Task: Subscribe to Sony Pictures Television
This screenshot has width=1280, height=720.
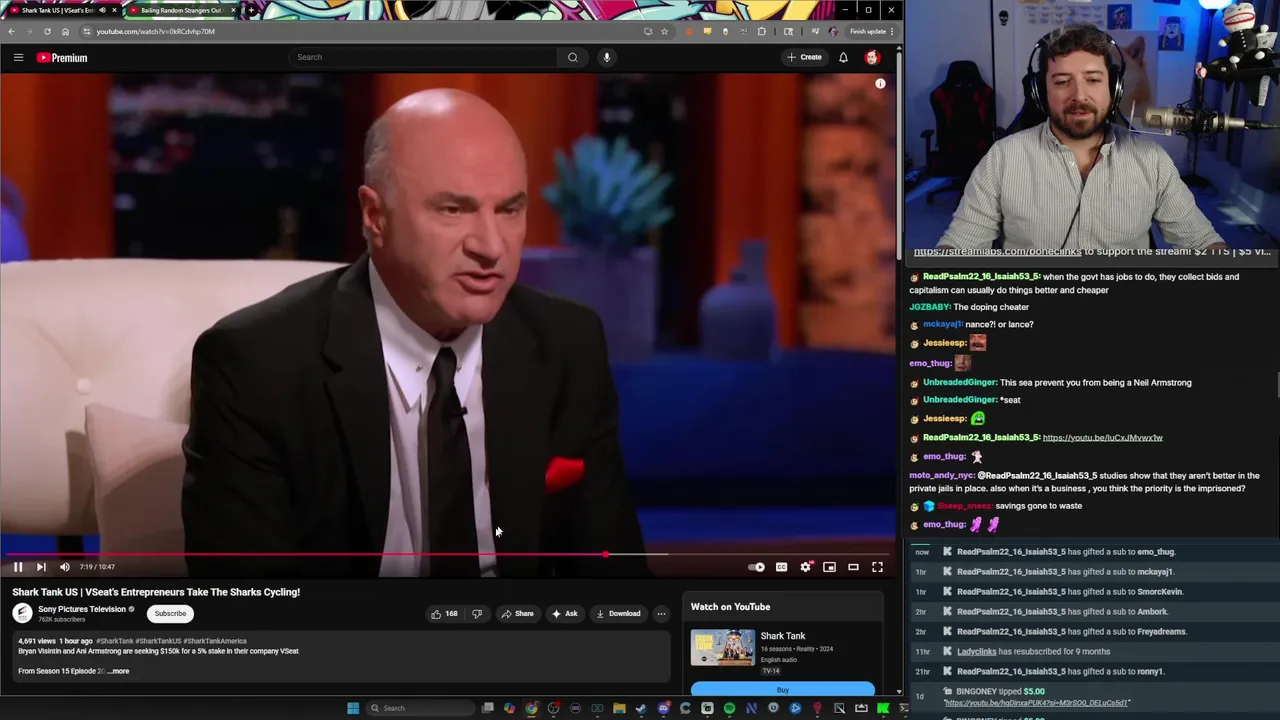Action: 170,614
